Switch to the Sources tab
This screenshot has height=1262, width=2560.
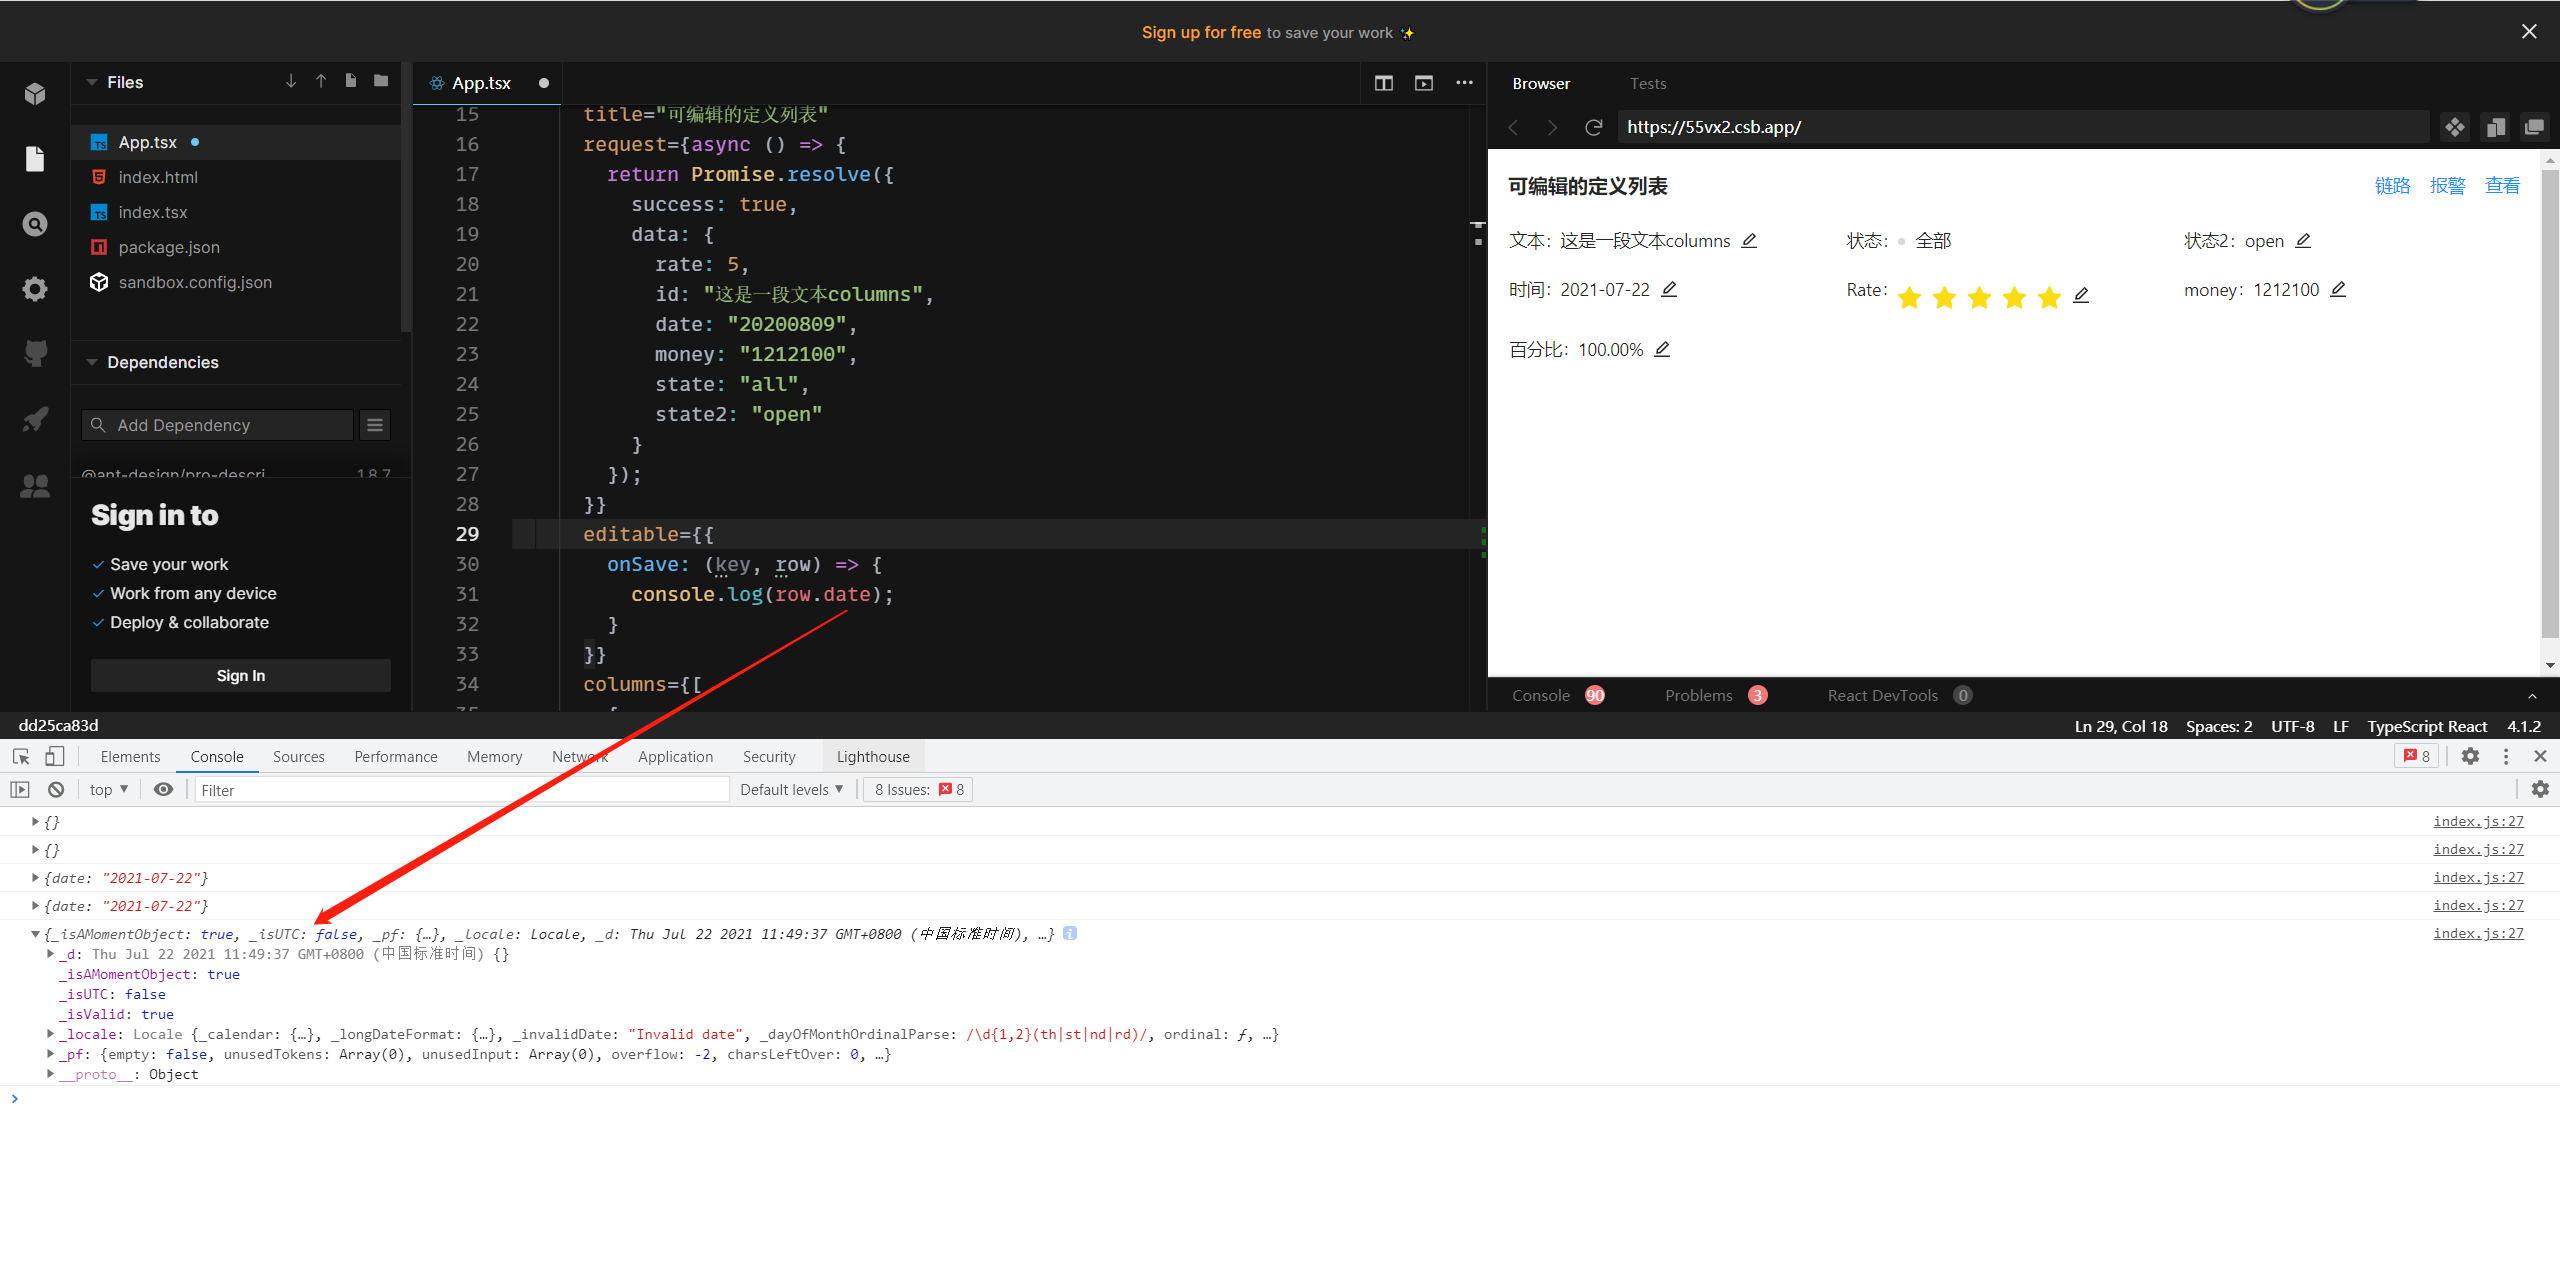coord(298,756)
